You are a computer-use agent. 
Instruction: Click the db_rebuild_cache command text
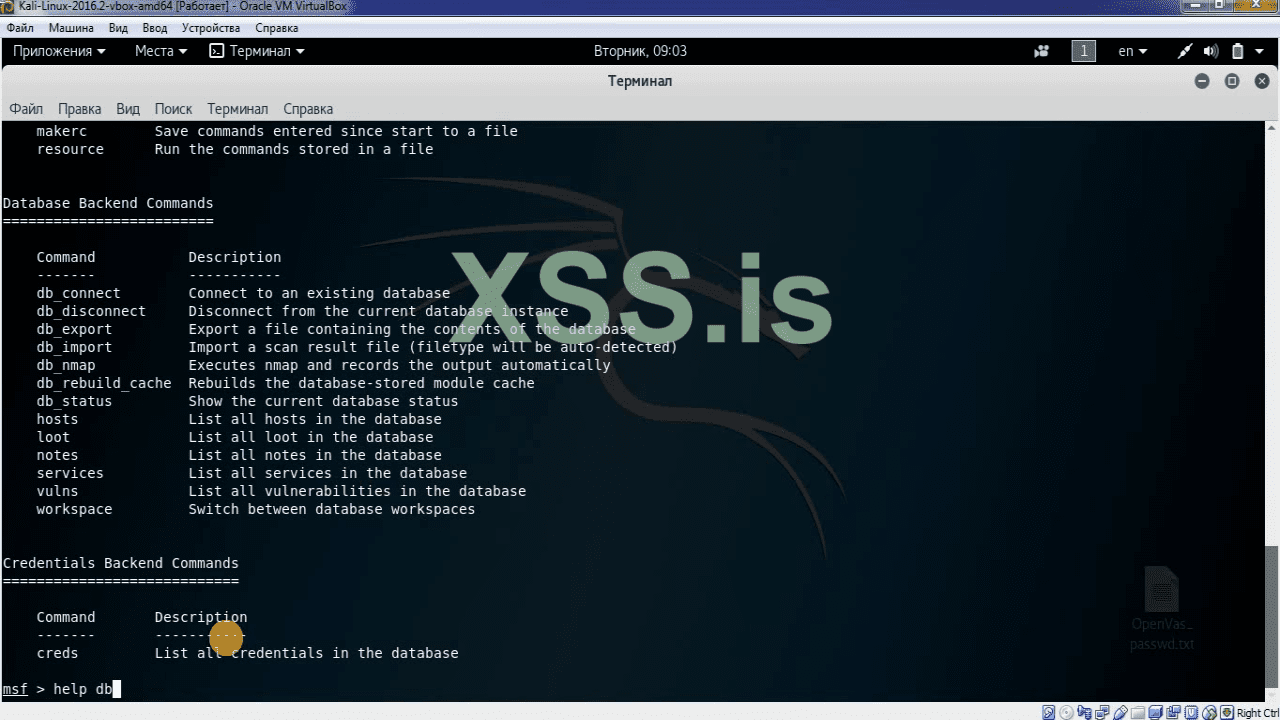[x=104, y=383]
